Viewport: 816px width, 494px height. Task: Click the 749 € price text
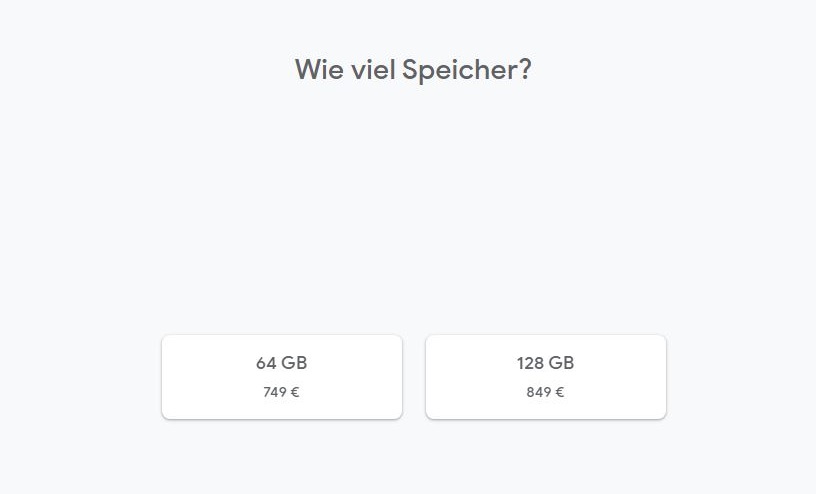pos(281,392)
